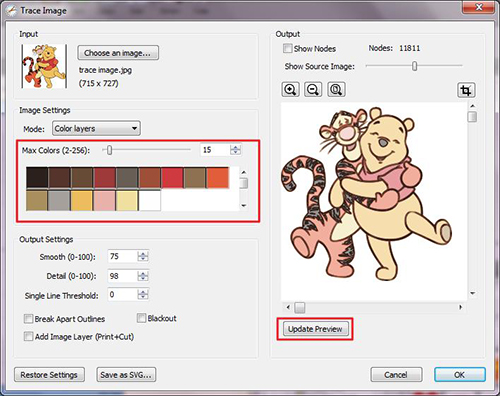
Task: Click the color palette scroll down arrow
Action: [244, 206]
